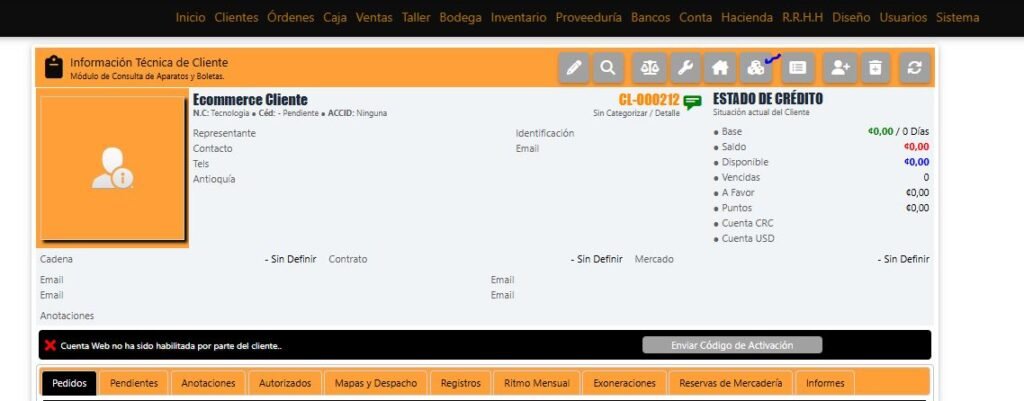
Task: Open the Clientes menu
Action: coord(236,17)
